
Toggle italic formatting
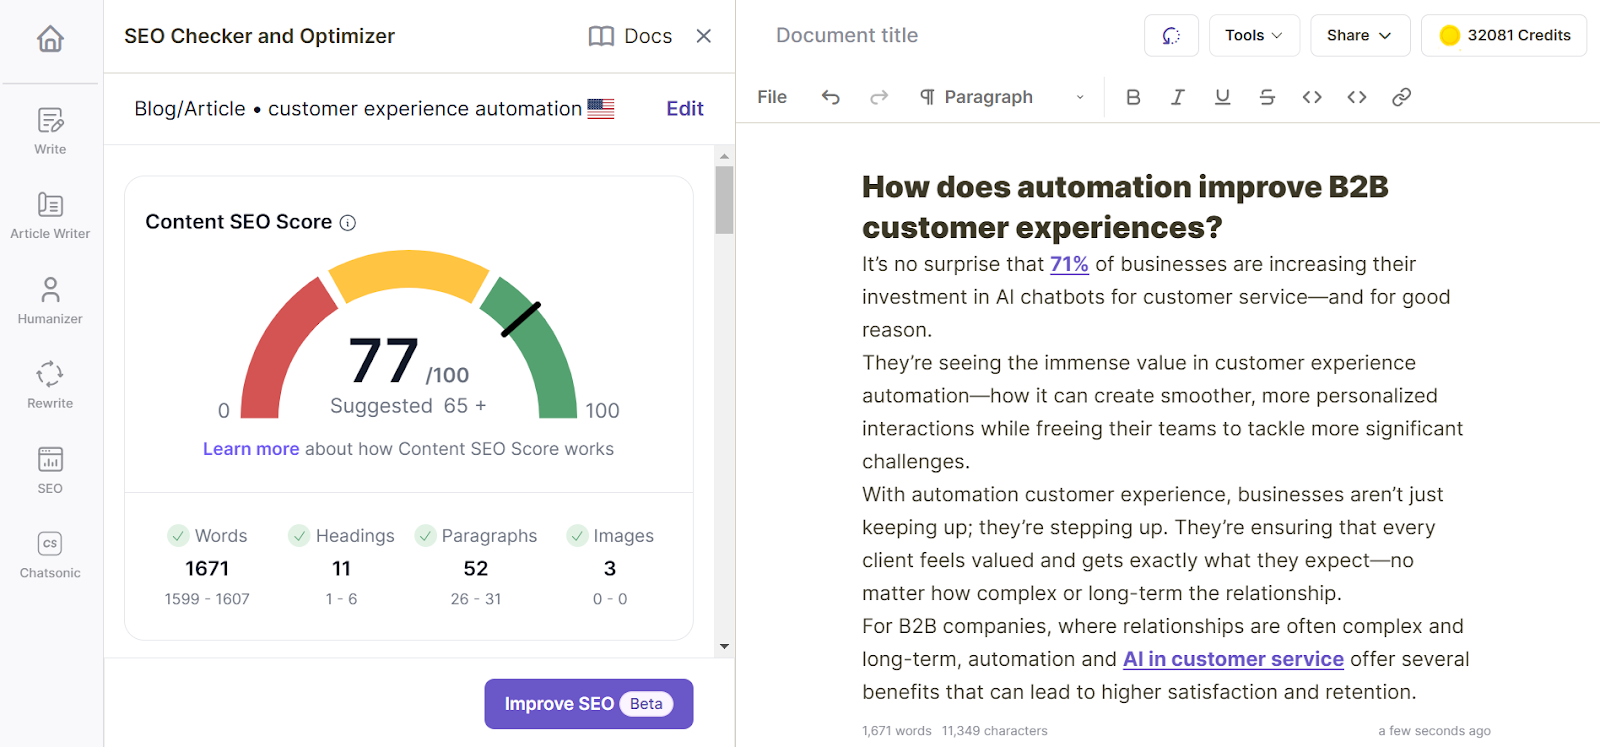pyautogui.click(x=1177, y=97)
